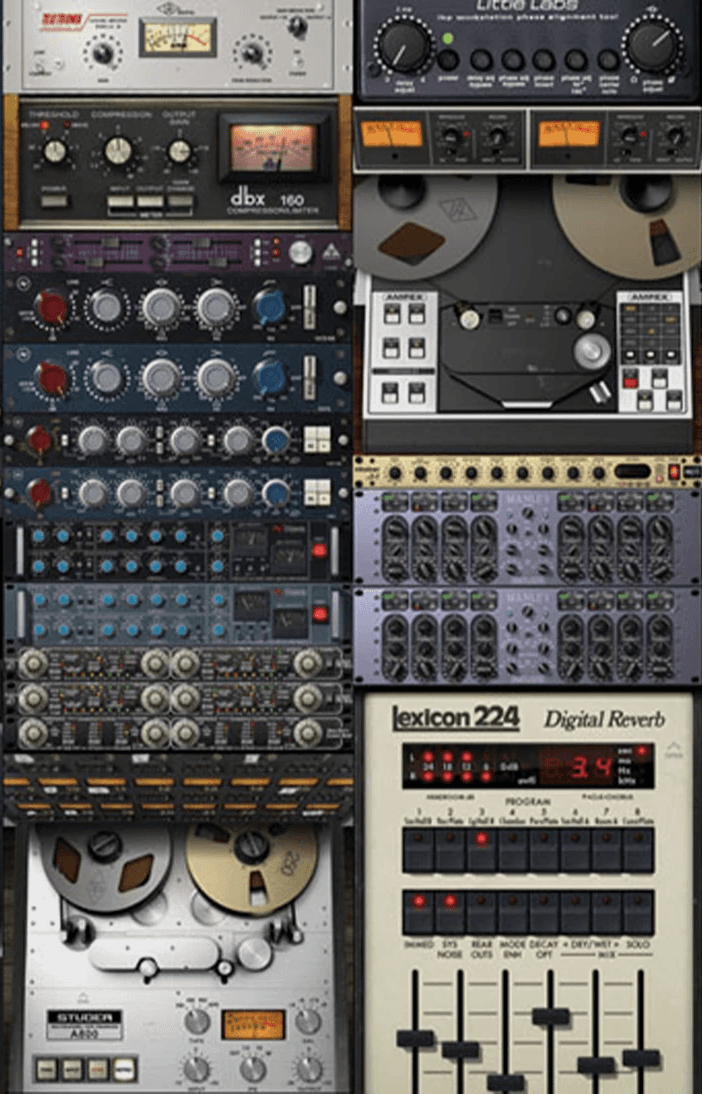The height and width of the screenshot is (1094, 702).
Task: Select Lexicon 224 program 5 Perc Plate
Action: (544, 851)
